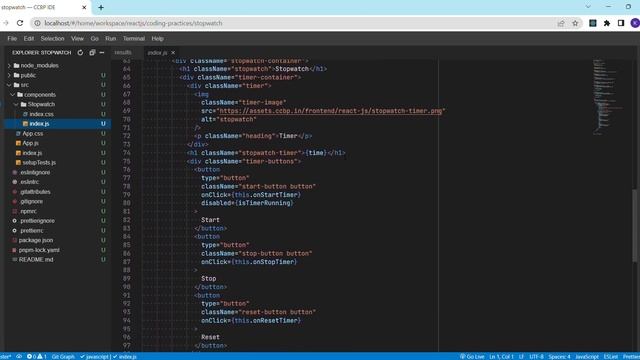Open the tab search dropdown arrow
640x360 pixels.
pos(588,7)
